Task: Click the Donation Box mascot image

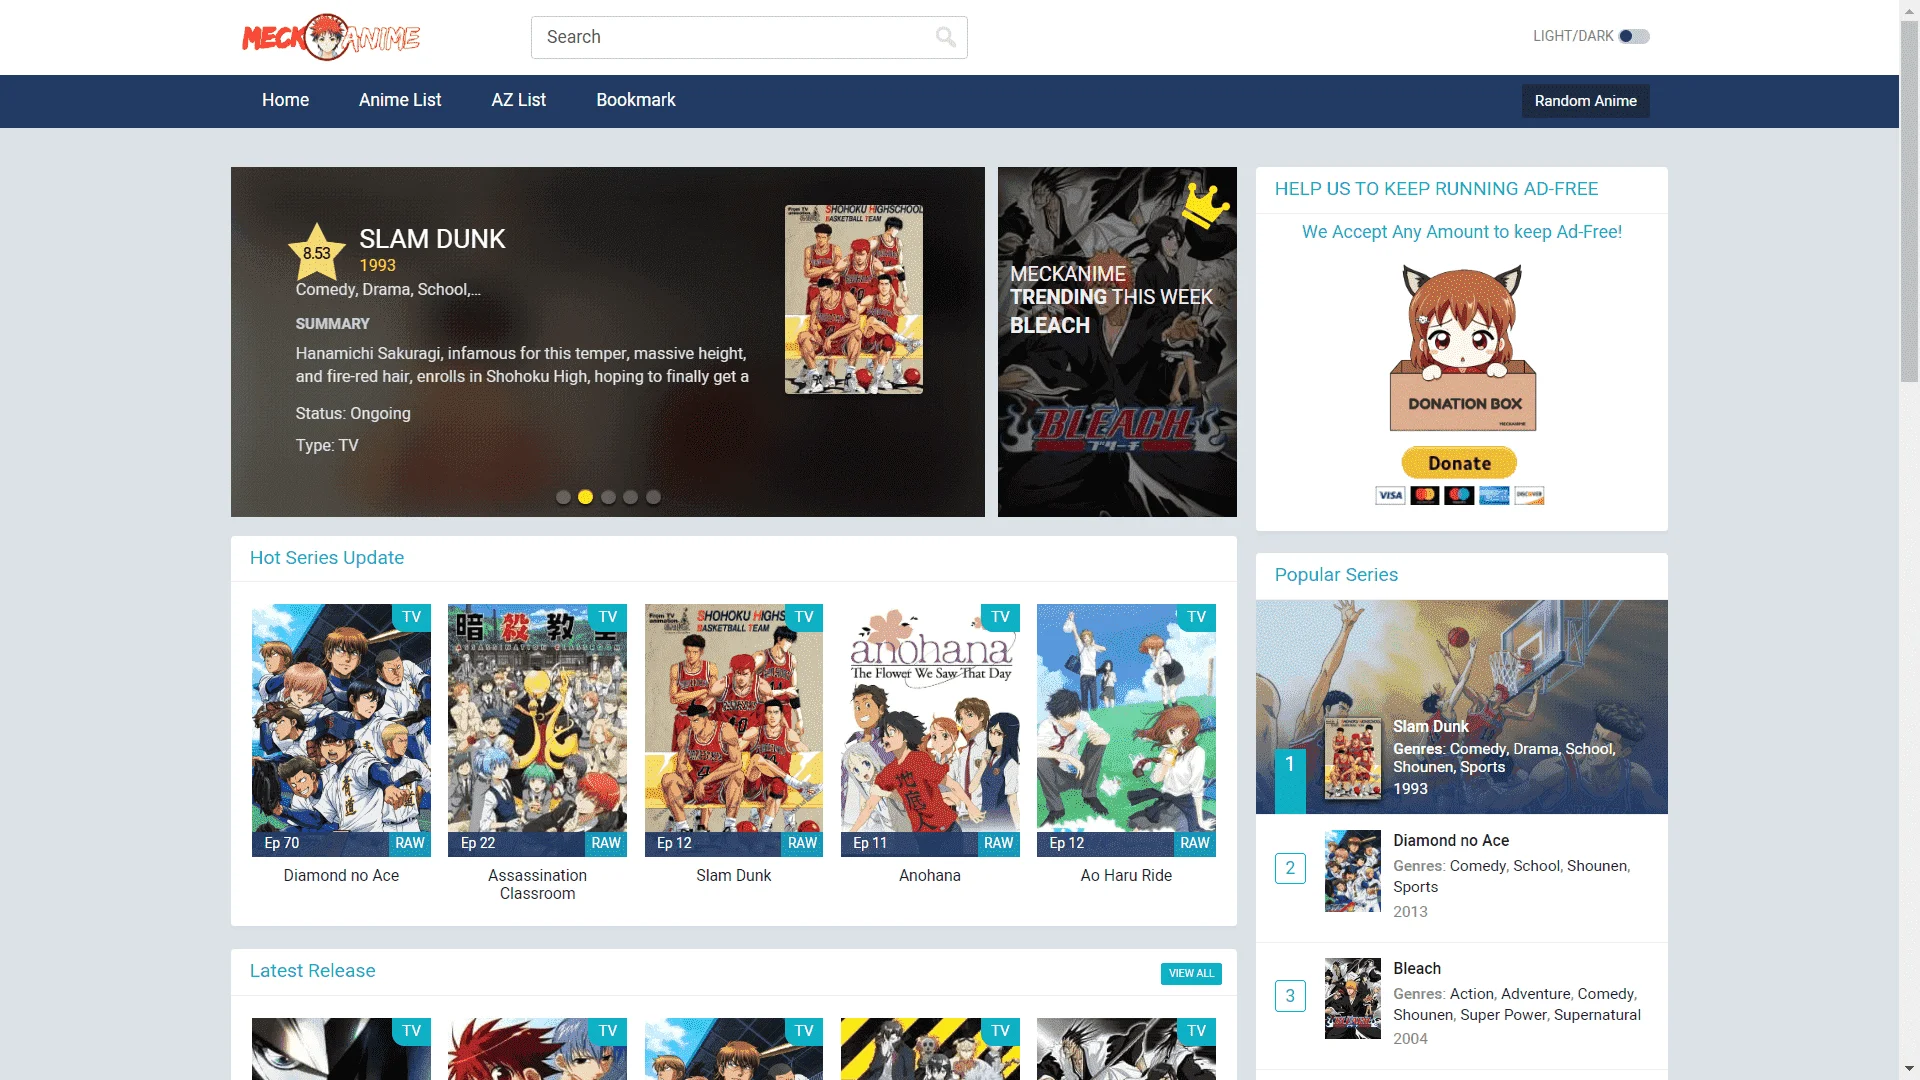Action: pyautogui.click(x=1462, y=348)
